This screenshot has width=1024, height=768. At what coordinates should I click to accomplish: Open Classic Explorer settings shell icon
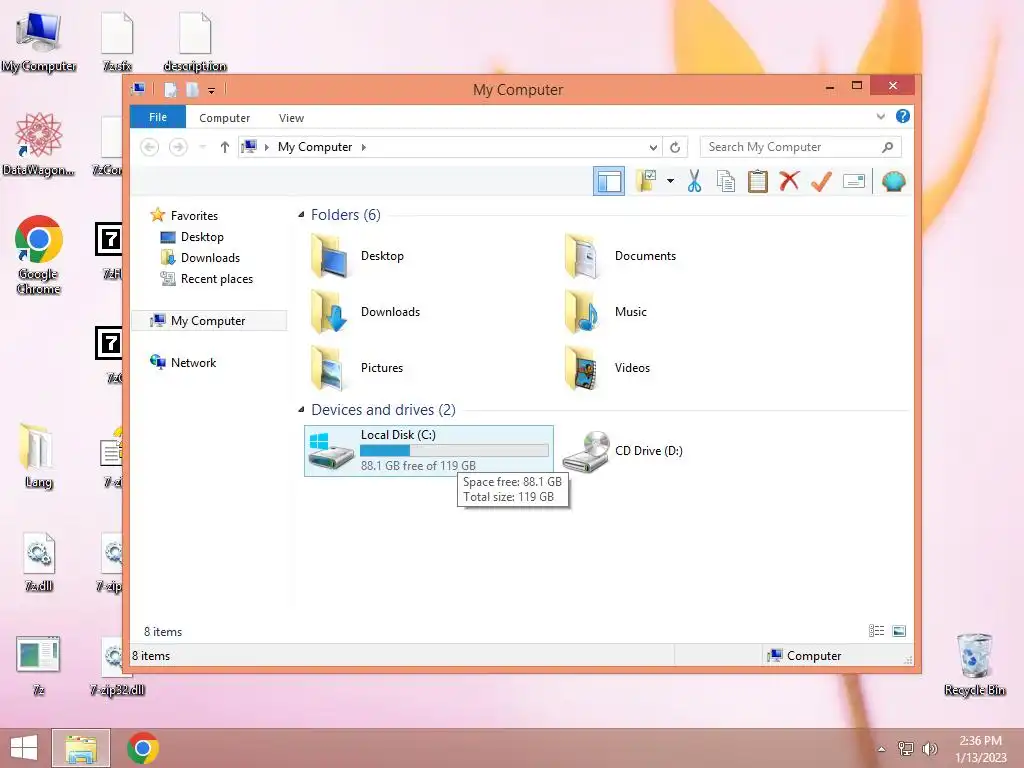point(893,181)
